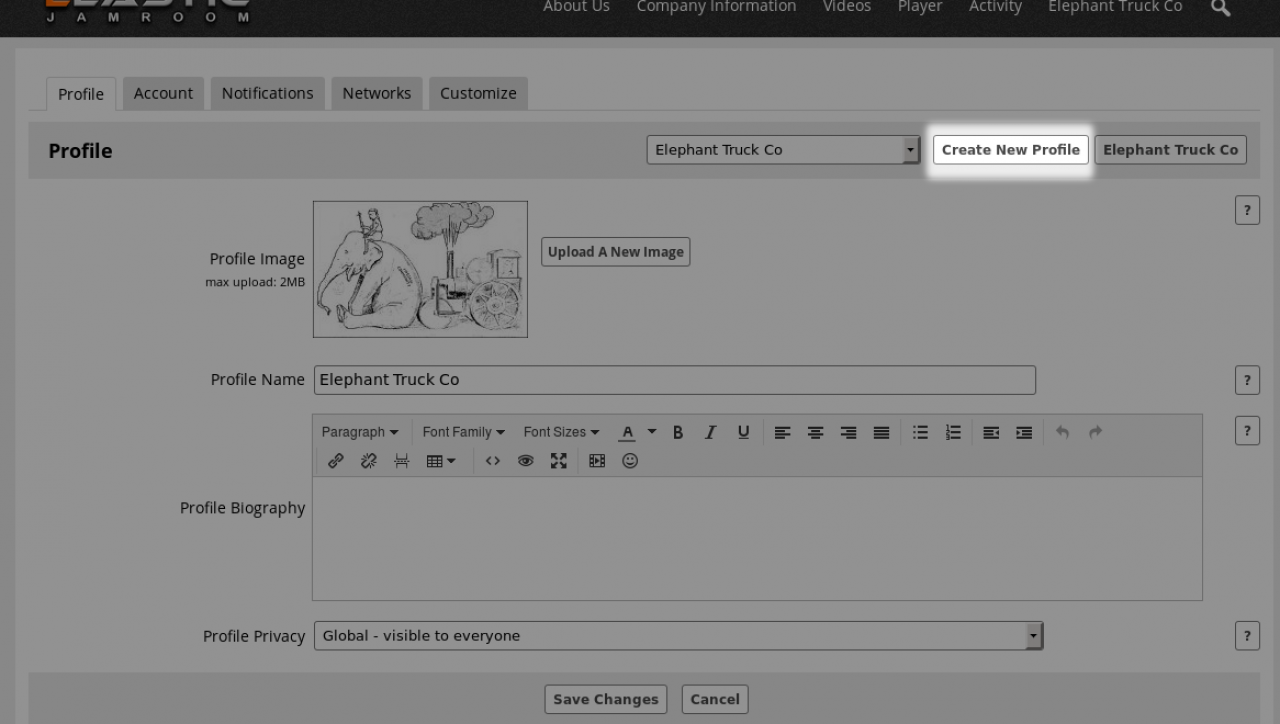Click the insert media icon
The width and height of the screenshot is (1280, 724).
coord(597,461)
